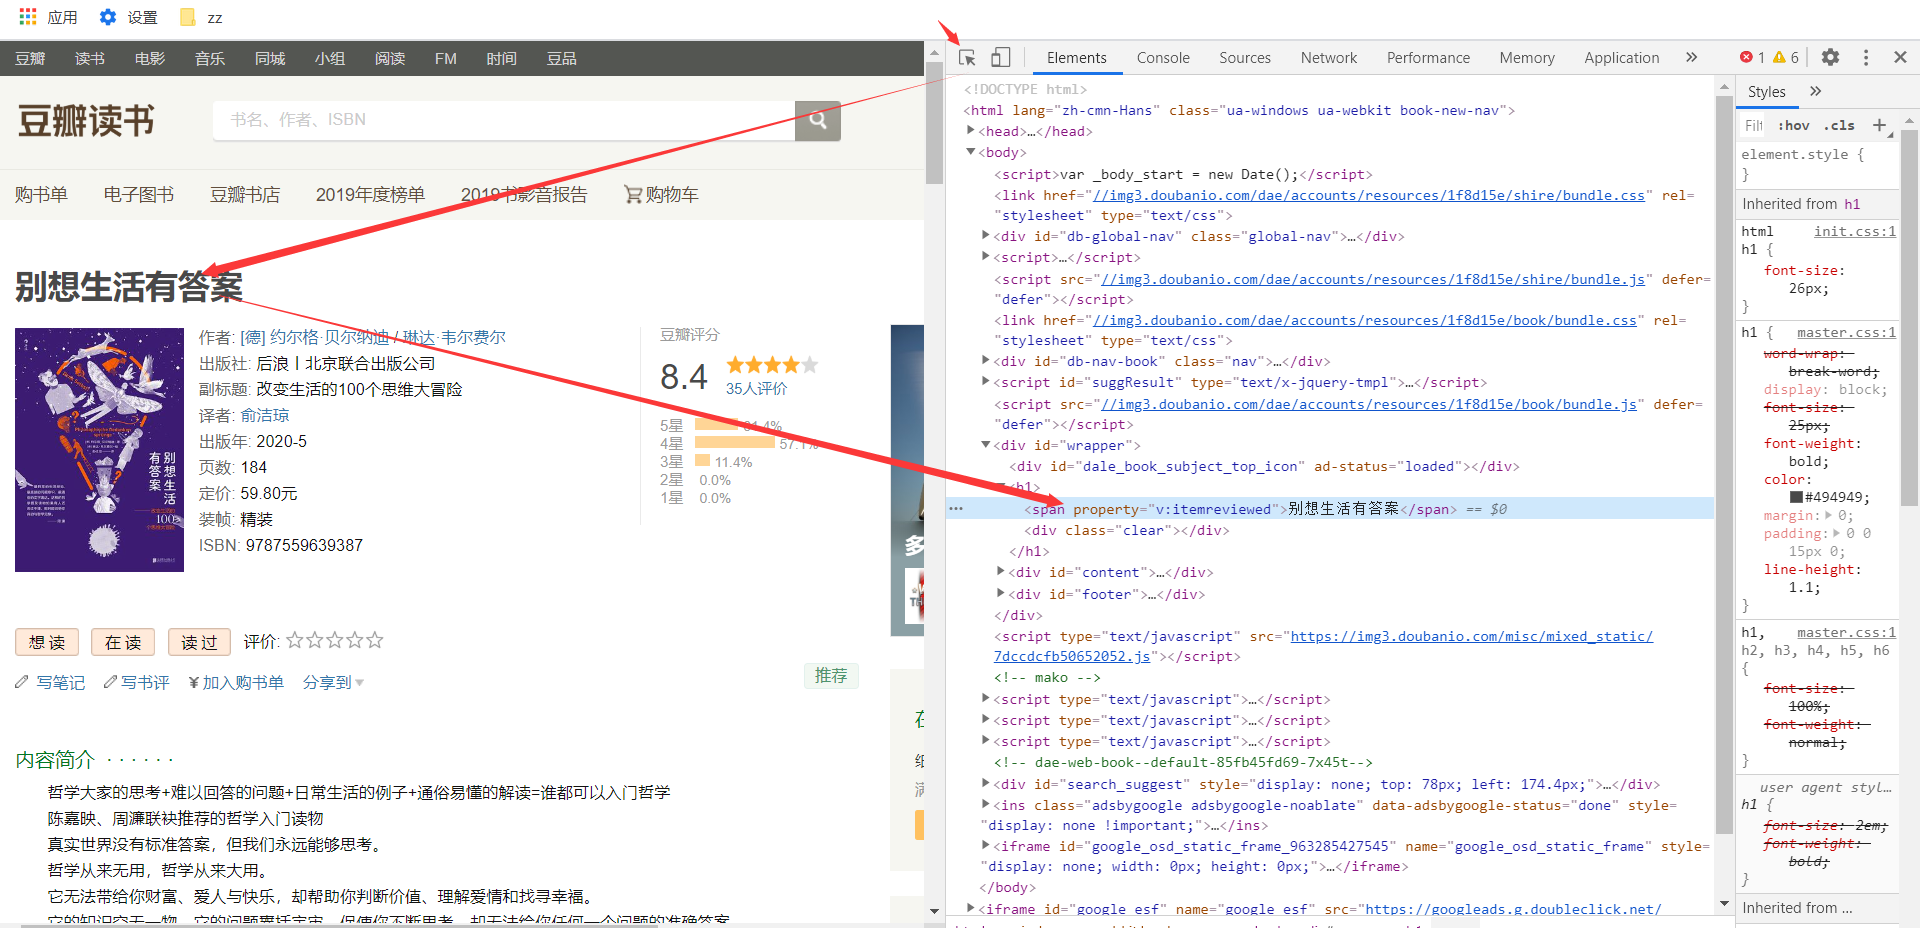Expand the div id content node

coord(1000,571)
